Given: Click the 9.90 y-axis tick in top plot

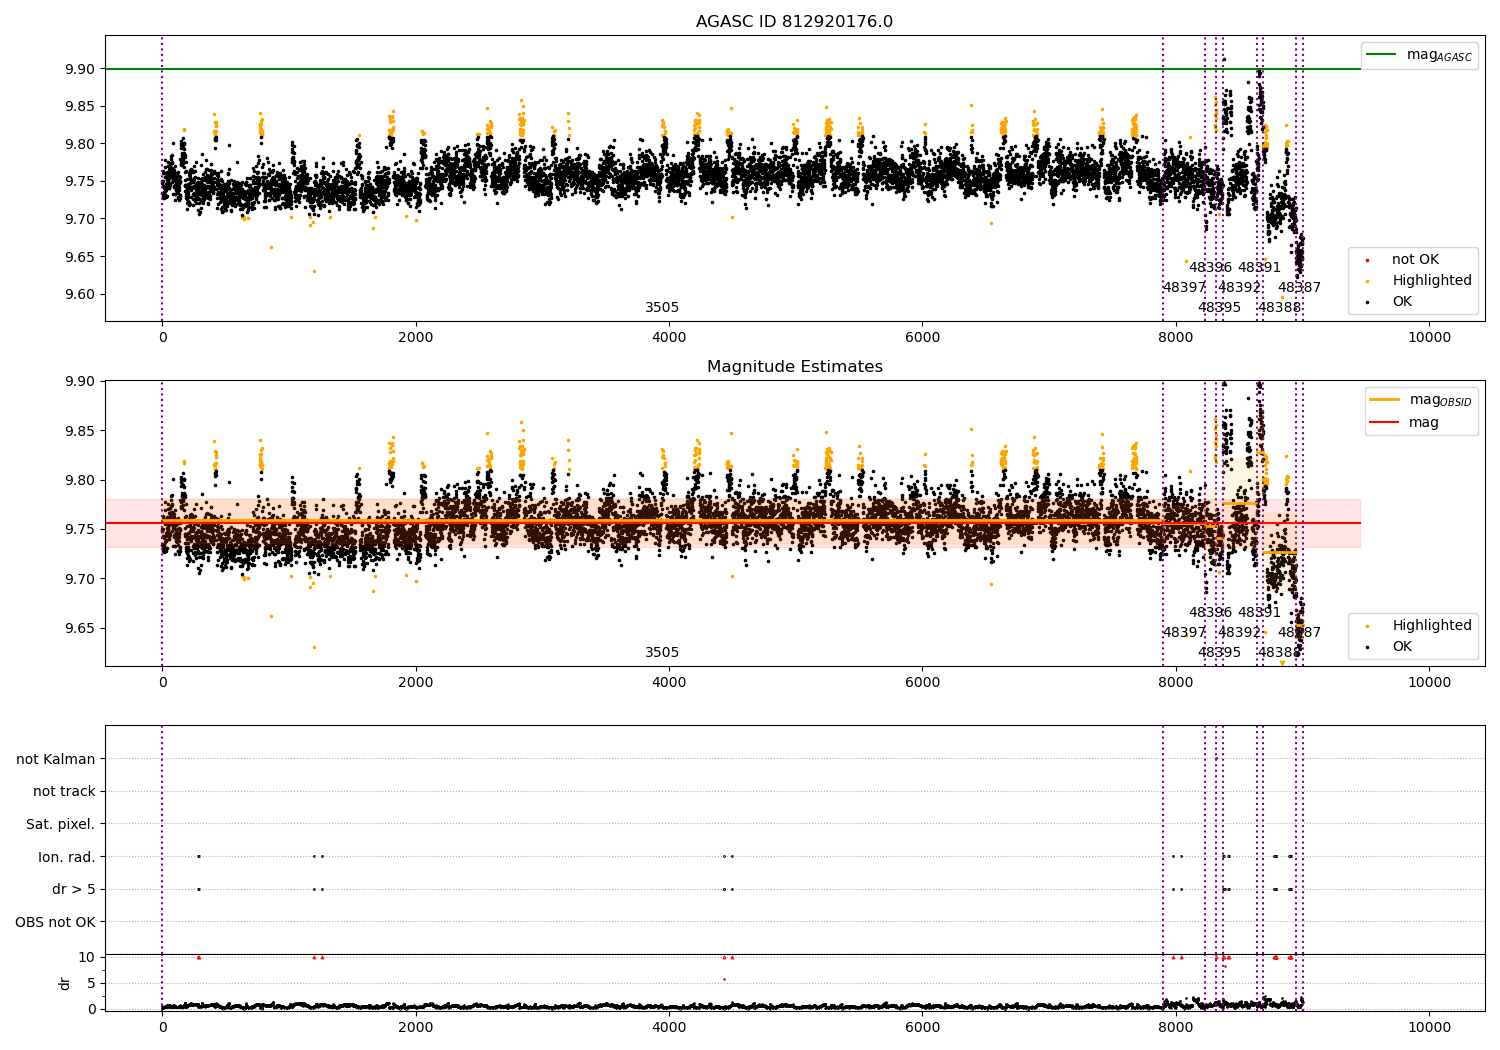Looking at the screenshot, I should (x=80, y=69).
